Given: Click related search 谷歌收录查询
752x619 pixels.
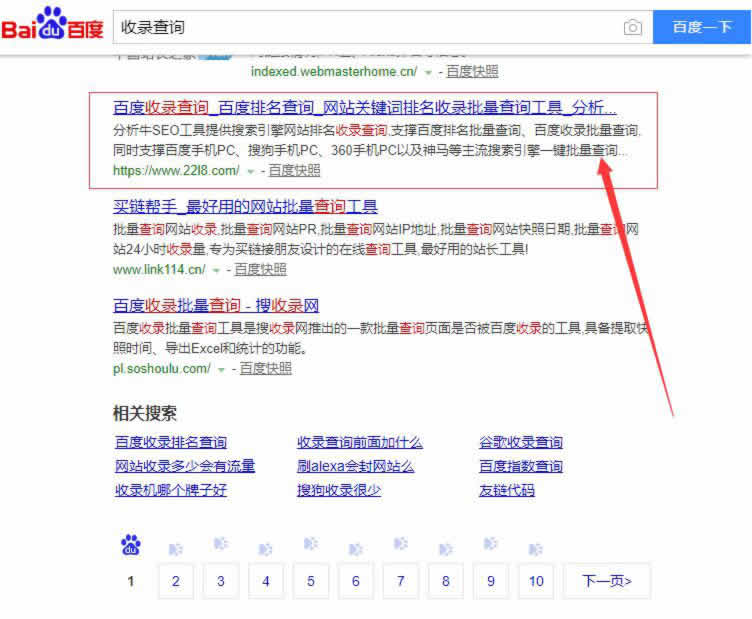Looking at the screenshot, I should [520, 442].
